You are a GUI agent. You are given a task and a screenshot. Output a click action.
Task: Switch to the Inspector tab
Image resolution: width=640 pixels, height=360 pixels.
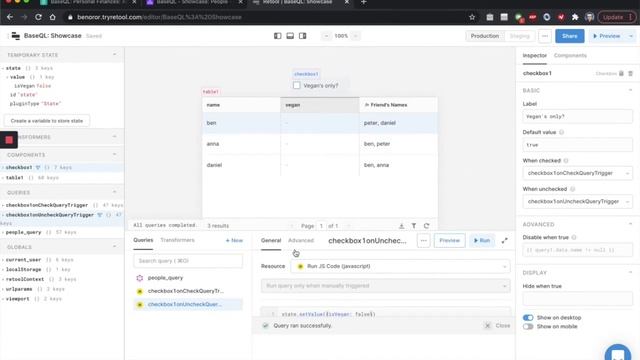point(535,56)
